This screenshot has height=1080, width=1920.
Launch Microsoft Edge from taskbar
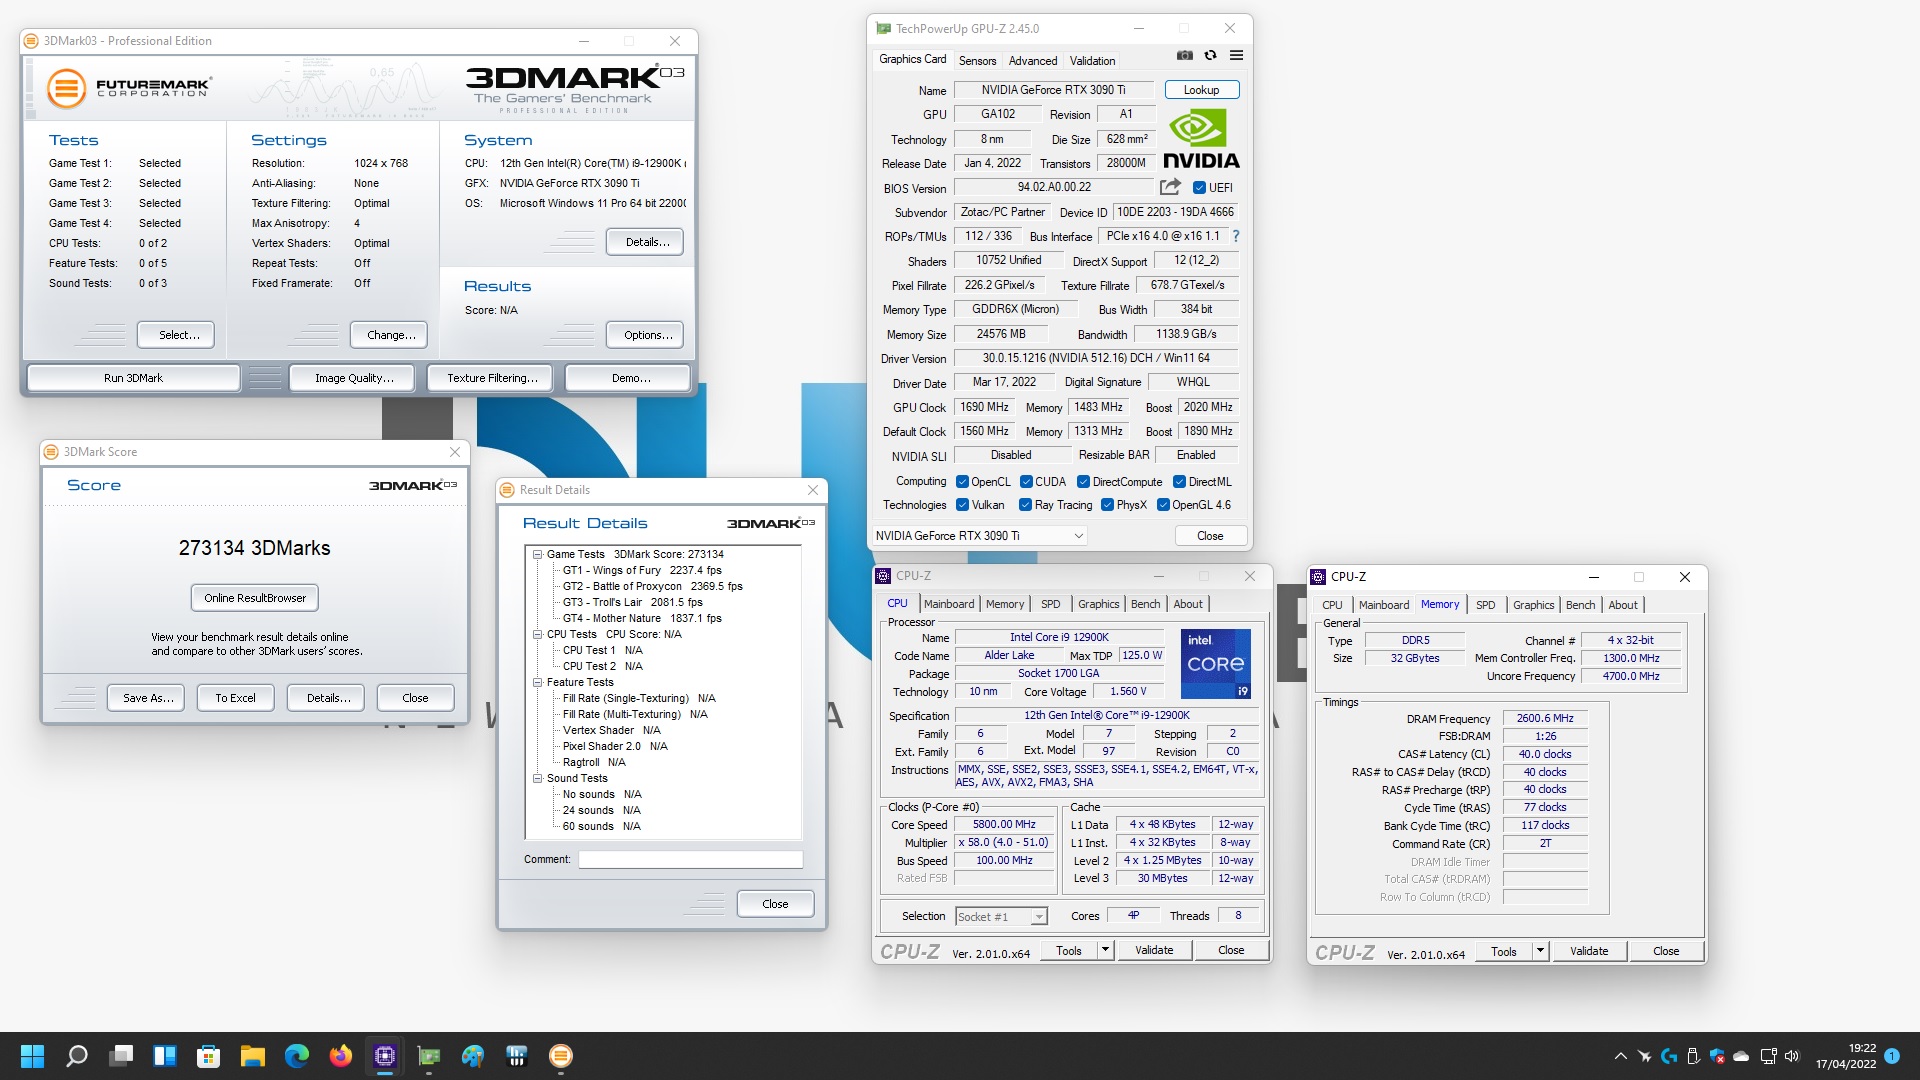(297, 1056)
